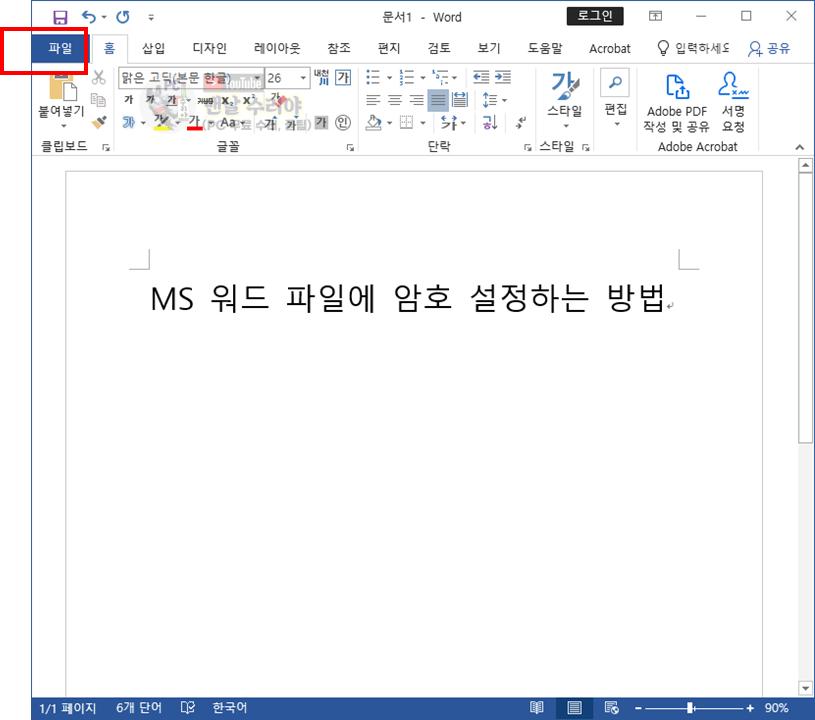Cut selection with the scissors icon

tap(98, 78)
